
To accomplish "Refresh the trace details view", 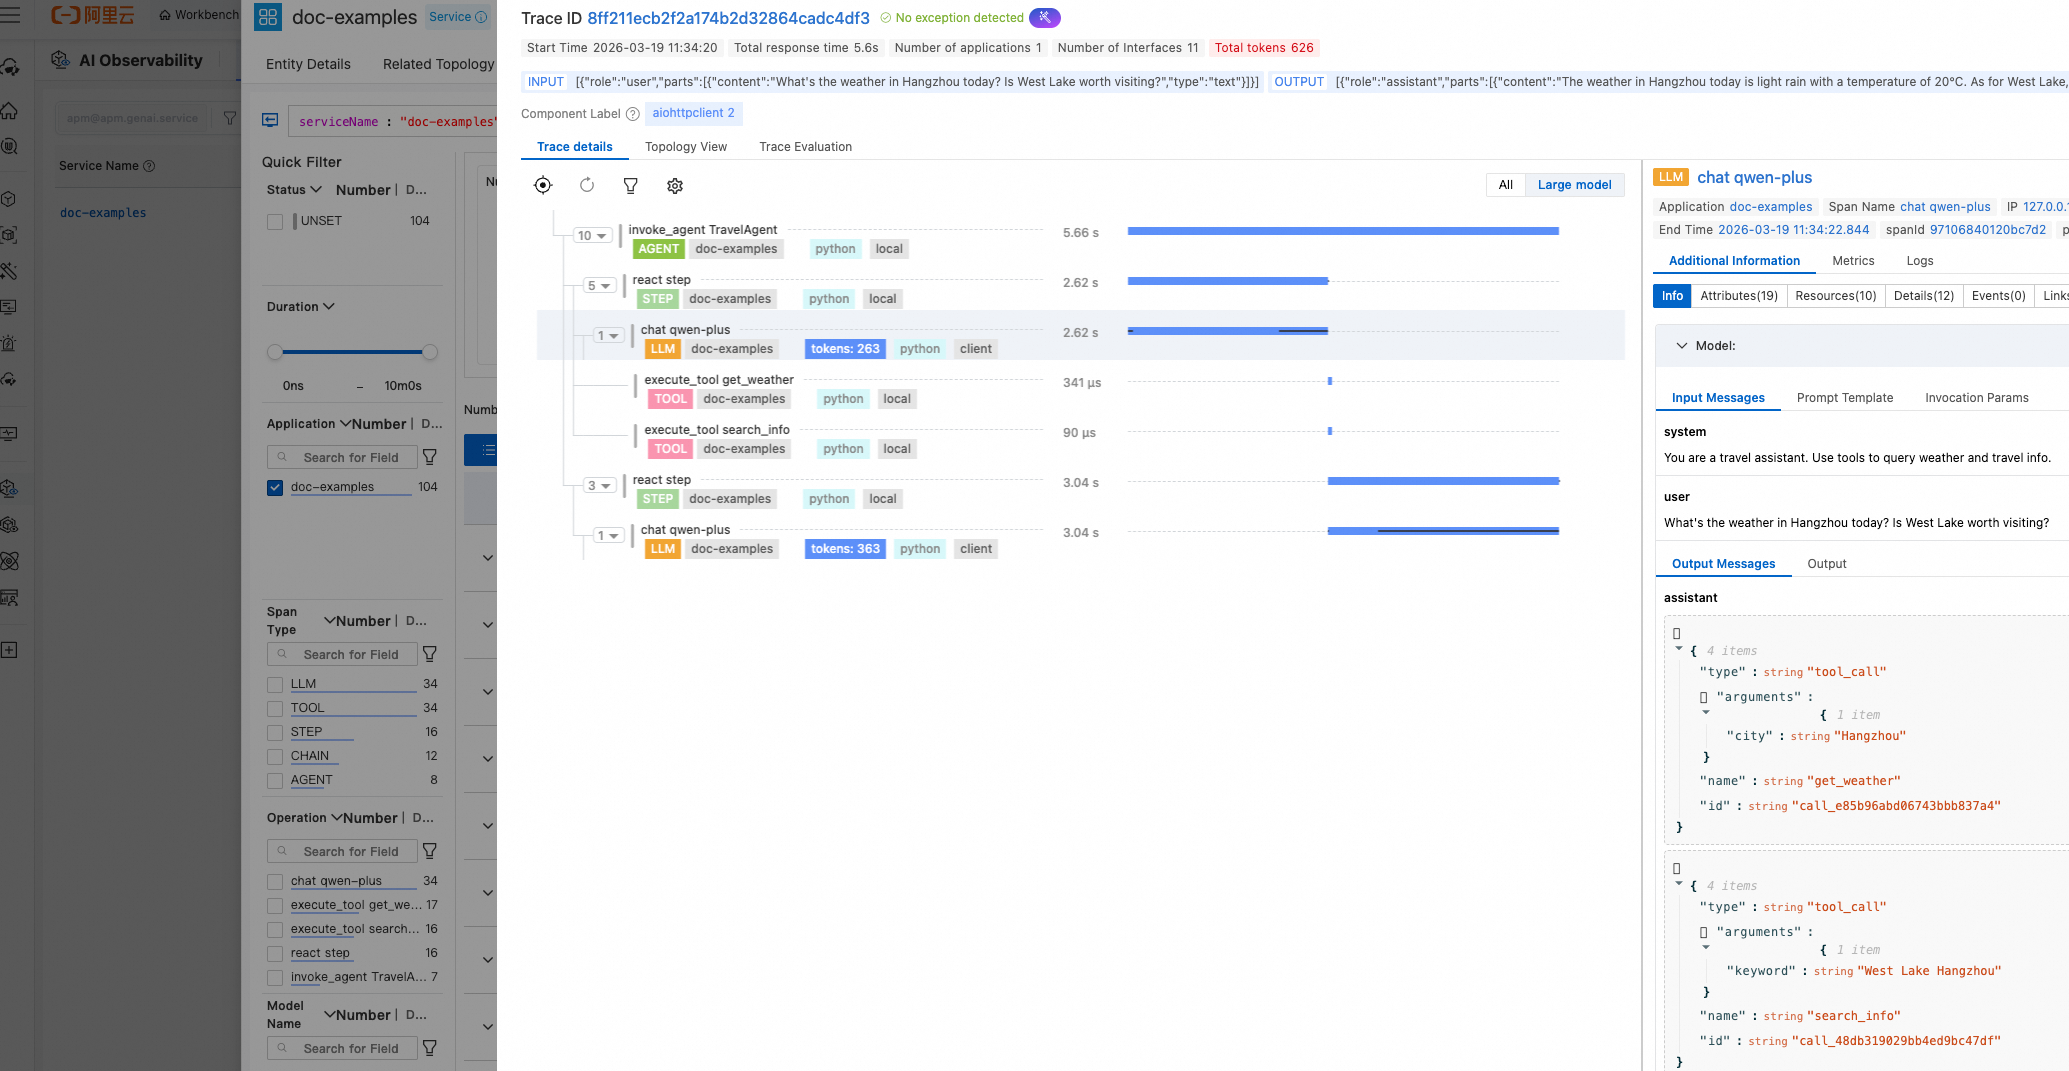I will pos(587,185).
